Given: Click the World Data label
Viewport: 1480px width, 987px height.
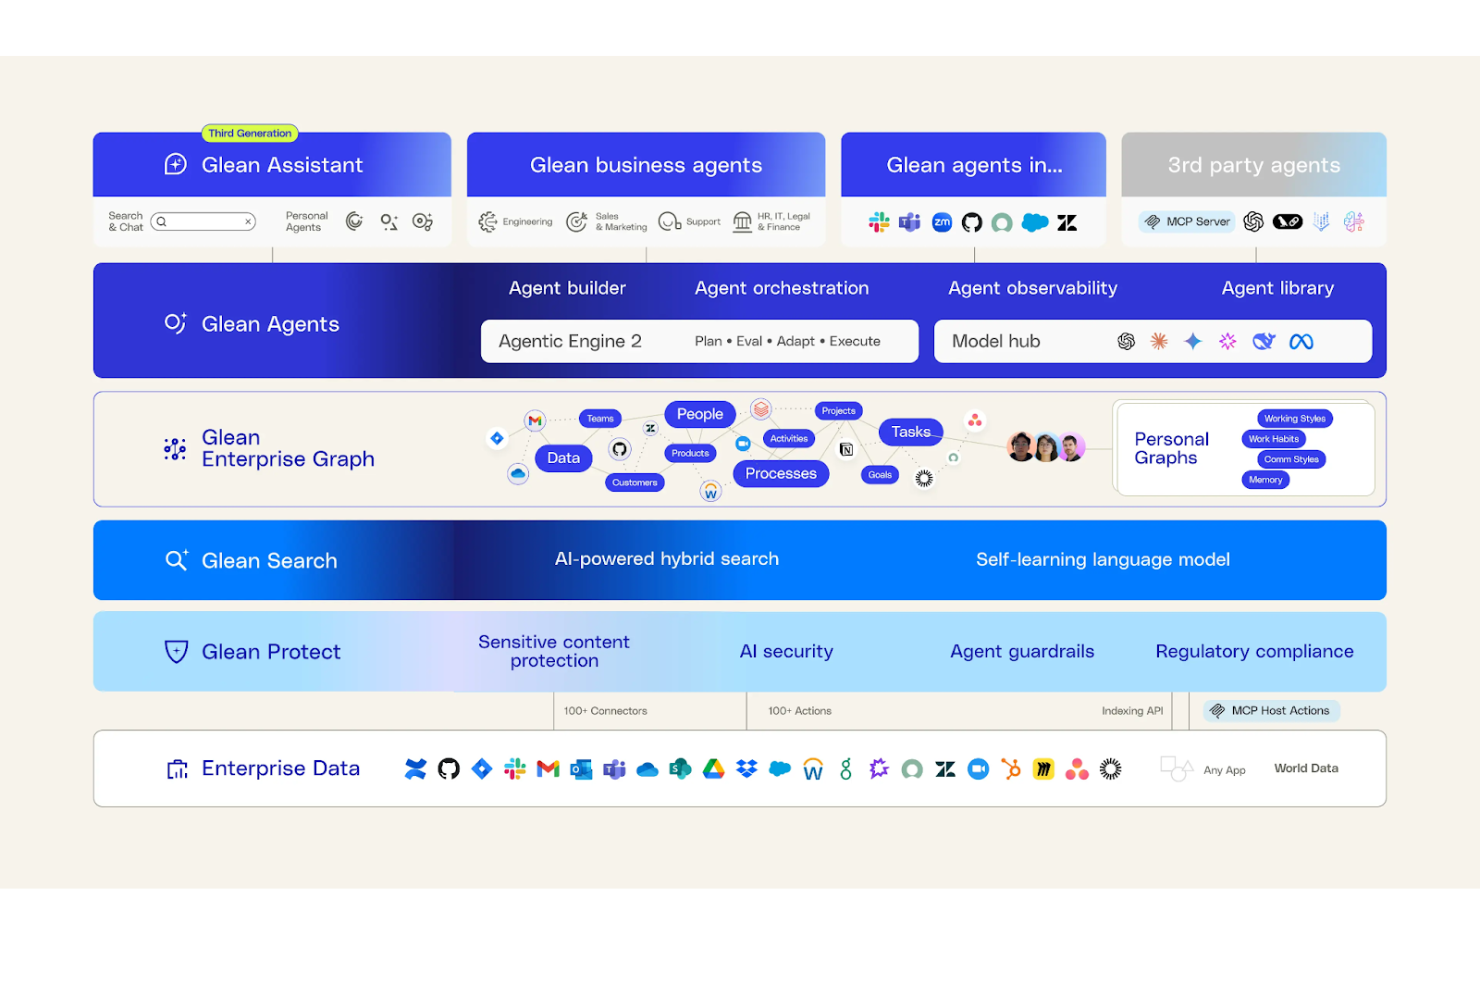Looking at the screenshot, I should tap(1306, 769).
